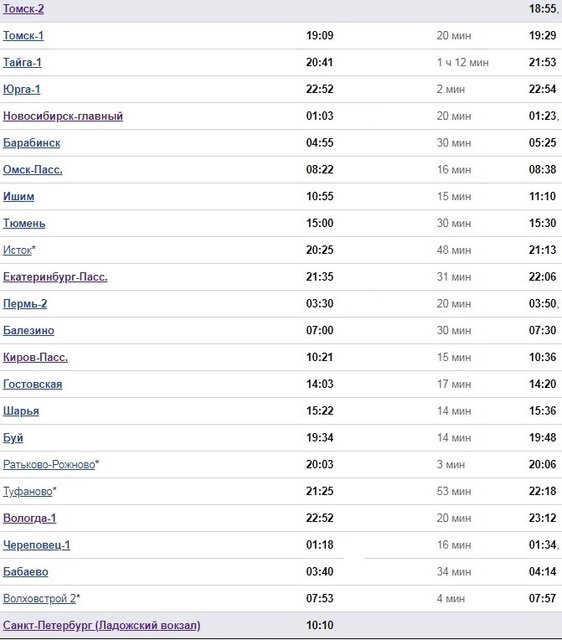Open the Шарья station link
562x640 pixels.
point(21,411)
